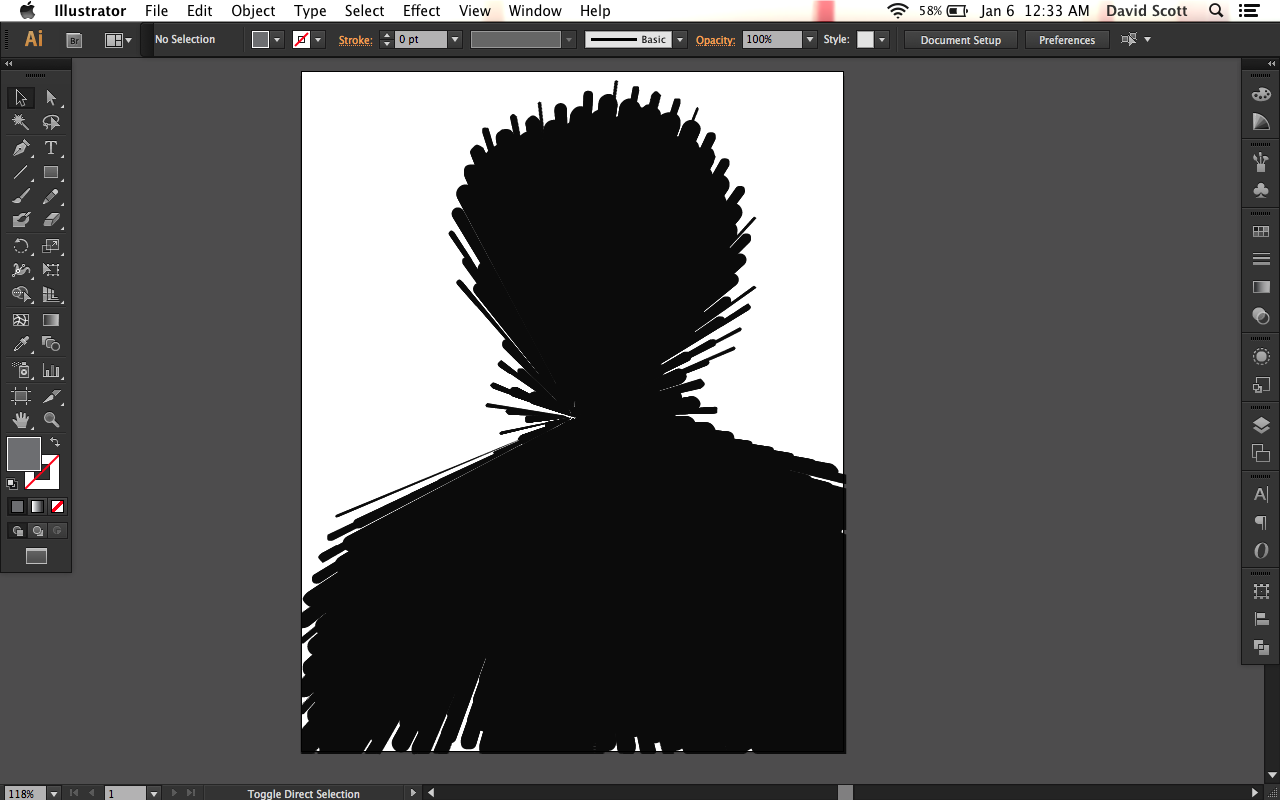Set paint mode to None
The width and height of the screenshot is (1280, 800).
[57, 507]
